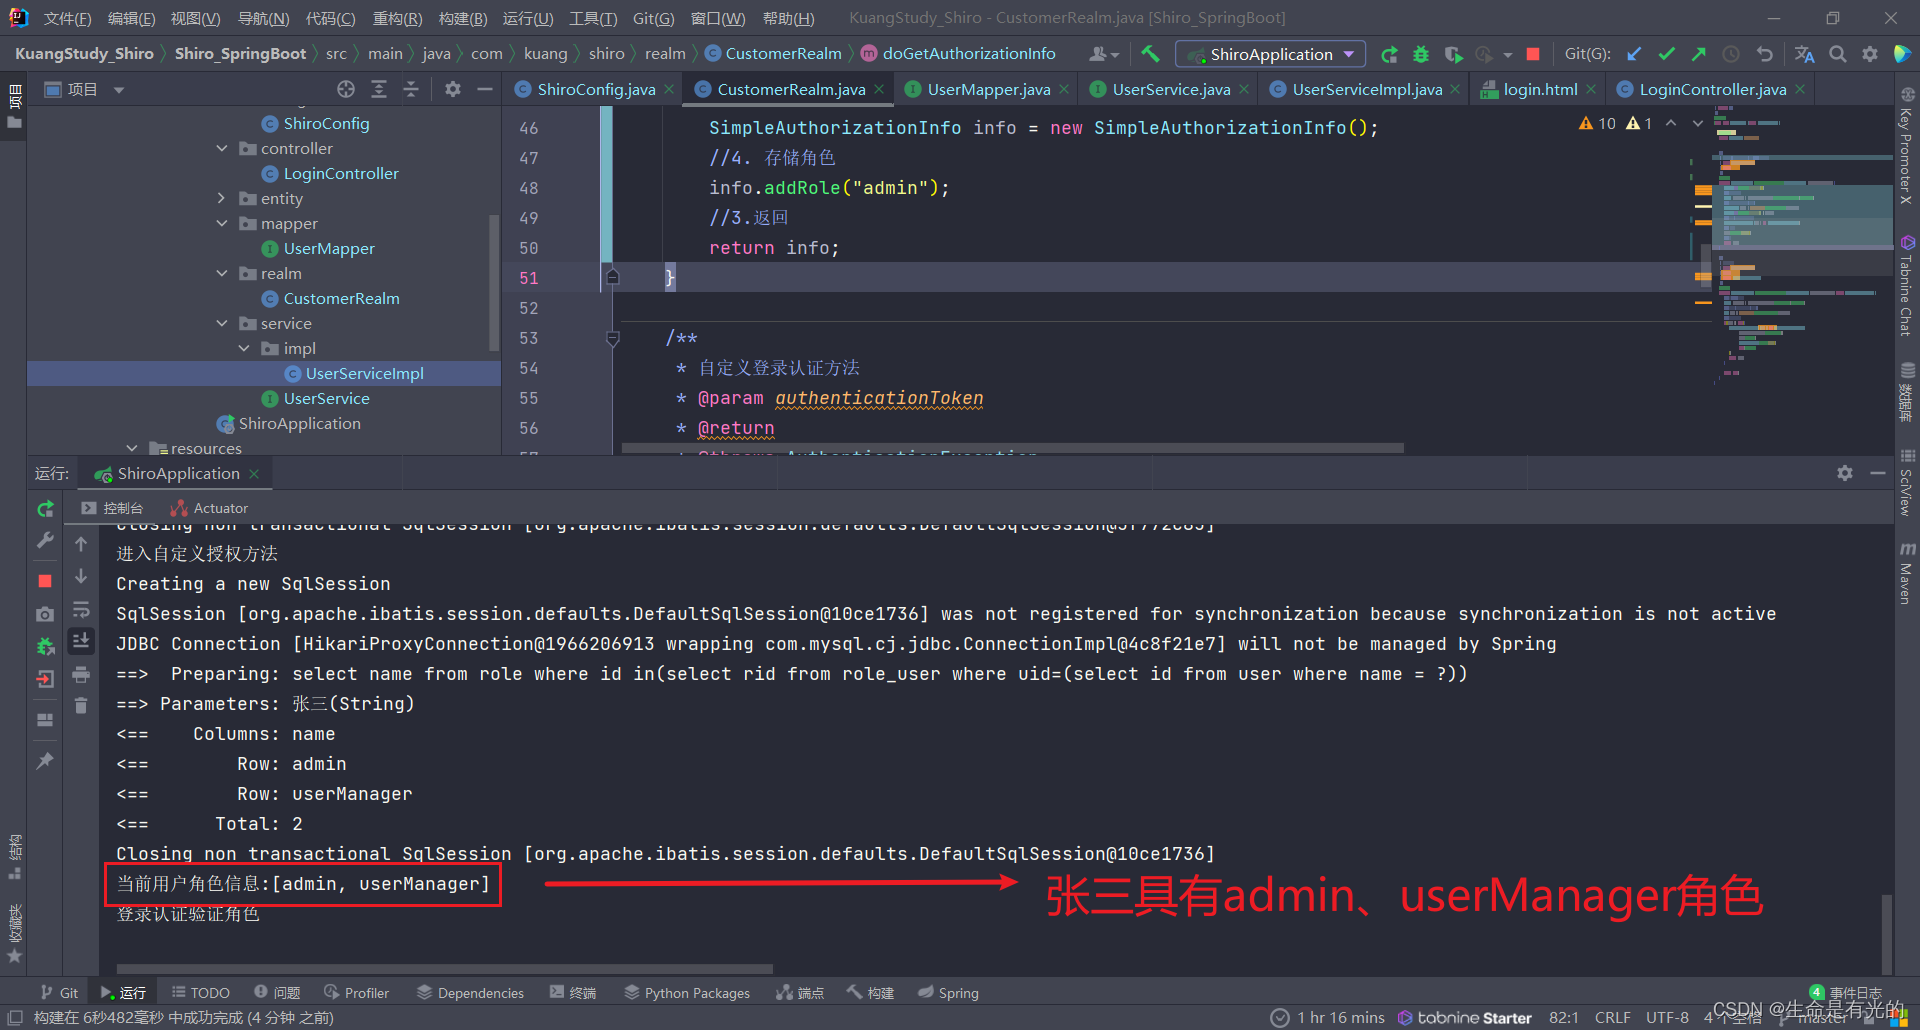Open project view mode dropdown arrow
Screen dimensions: 1920x1030
click(x=119, y=90)
